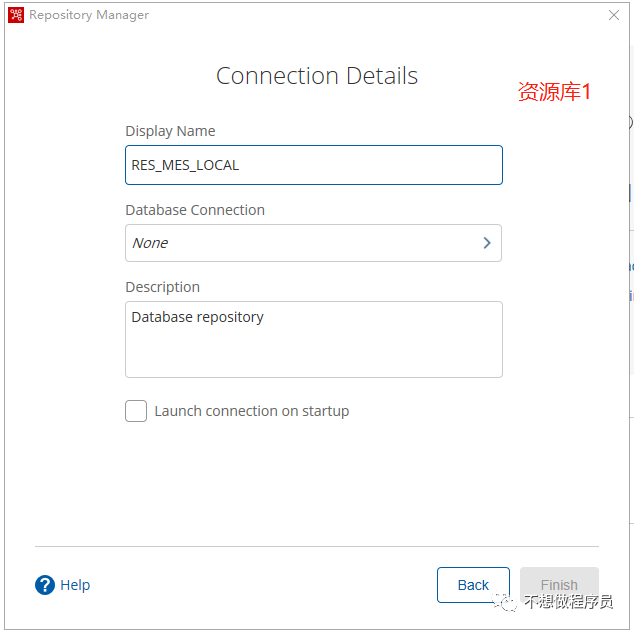634x630 pixels.
Task: Click the red '资源库1' annotation text
Action: [554, 92]
